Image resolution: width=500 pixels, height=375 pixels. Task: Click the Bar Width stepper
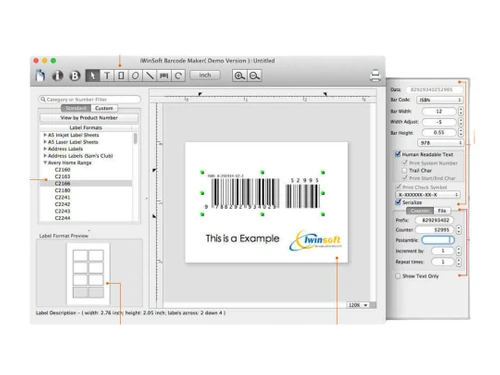tap(461, 111)
